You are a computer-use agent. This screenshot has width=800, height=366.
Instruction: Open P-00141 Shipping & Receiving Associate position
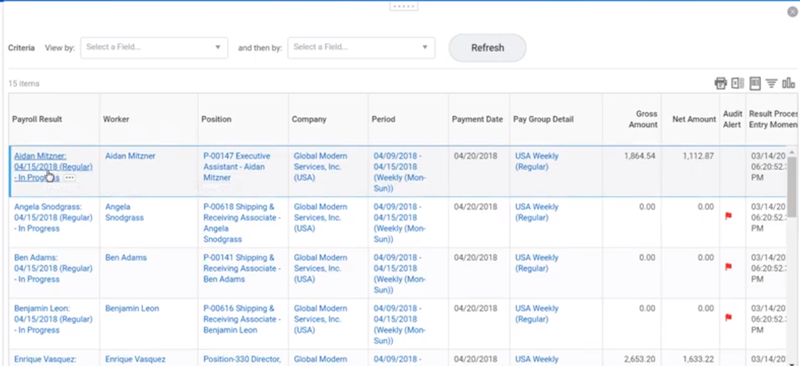(242, 269)
